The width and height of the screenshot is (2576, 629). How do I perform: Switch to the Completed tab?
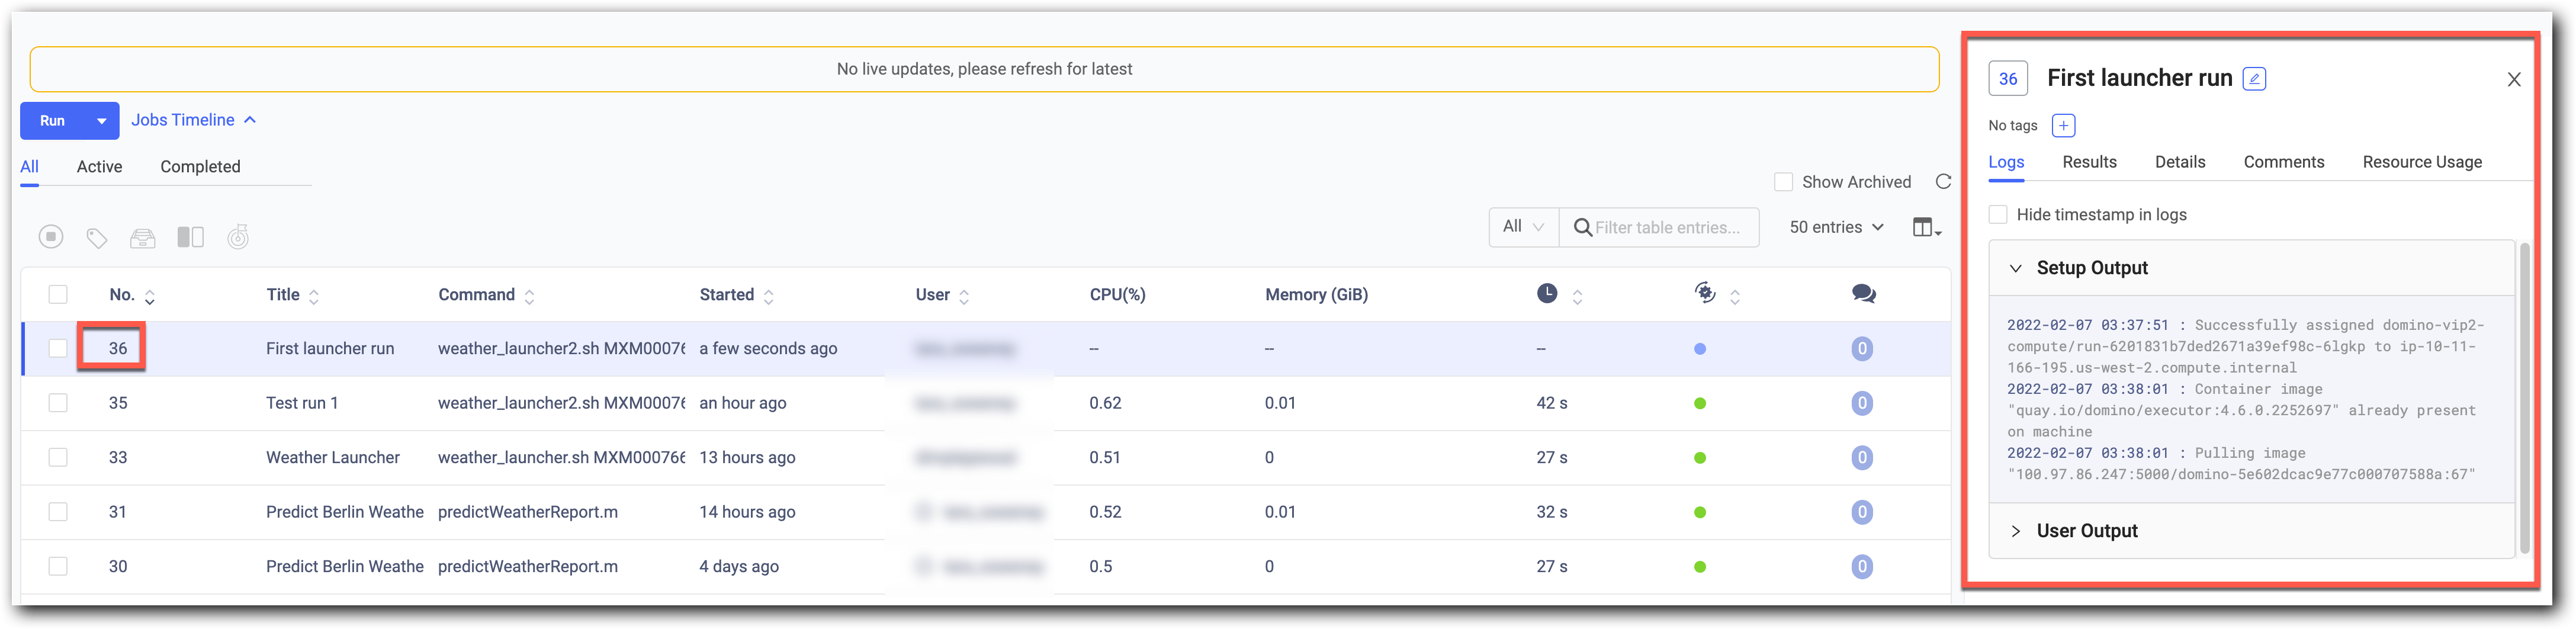pyautogui.click(x=200, y=167)
